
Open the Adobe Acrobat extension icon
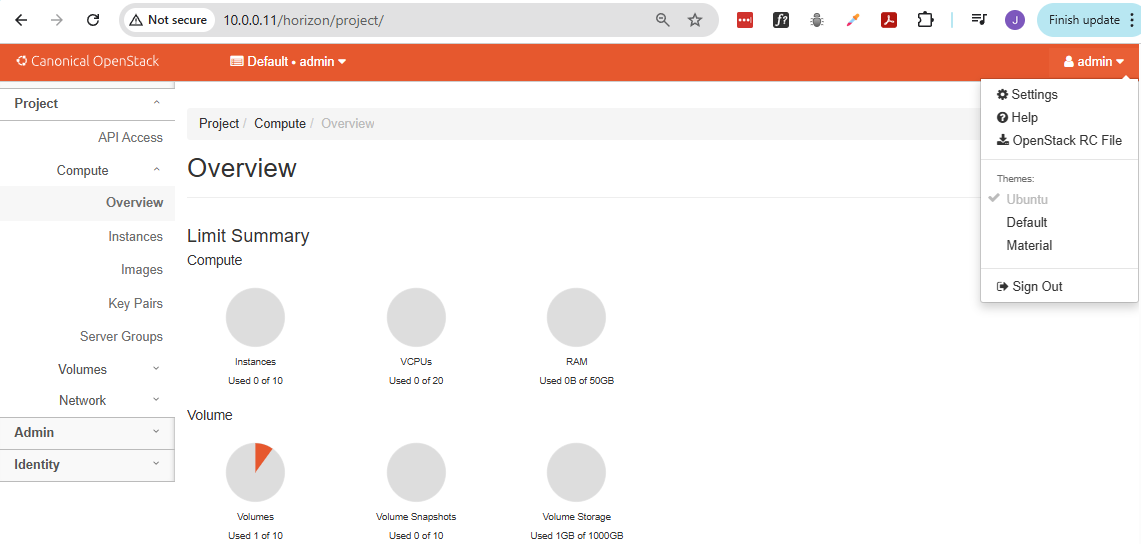pyautogui.click(x=888, y=20)
